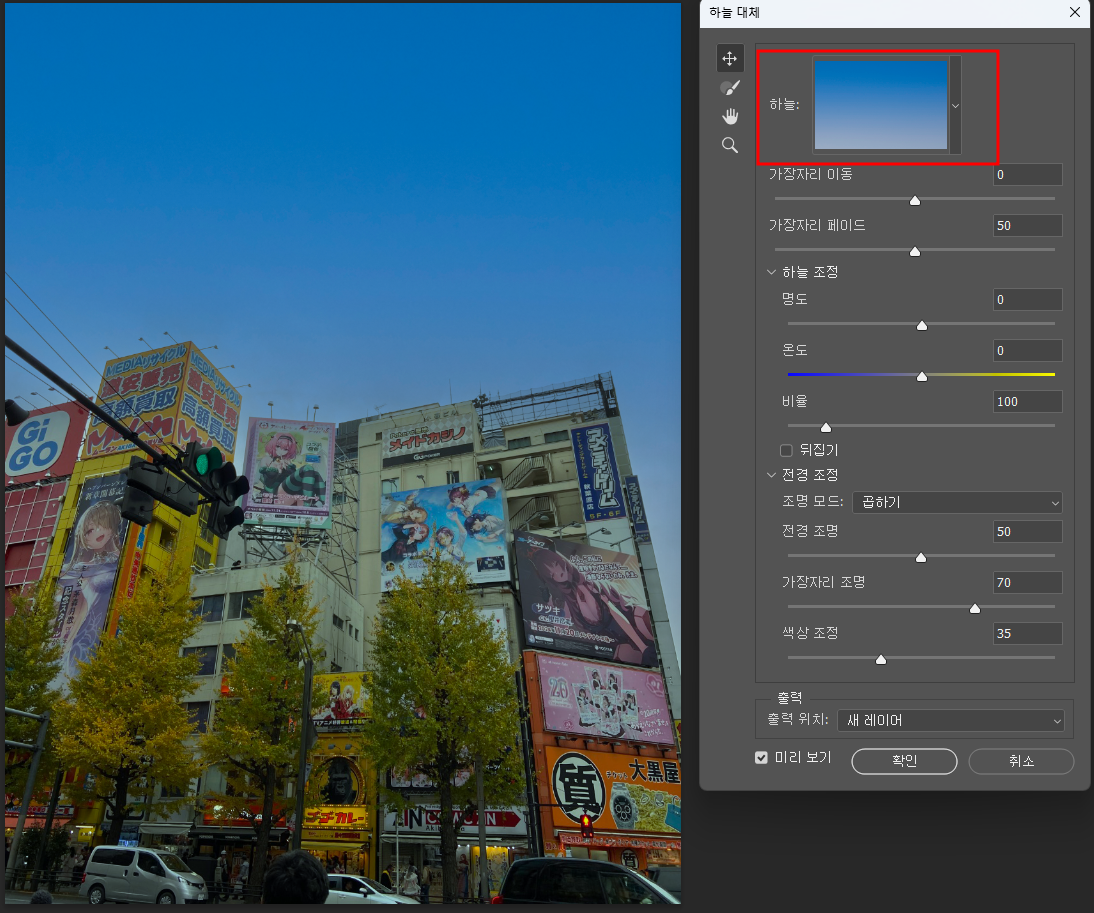This screenshot has width=1094, height=913.
Task: Click the 색상 조정 value field
Action: click(1027, 633)
